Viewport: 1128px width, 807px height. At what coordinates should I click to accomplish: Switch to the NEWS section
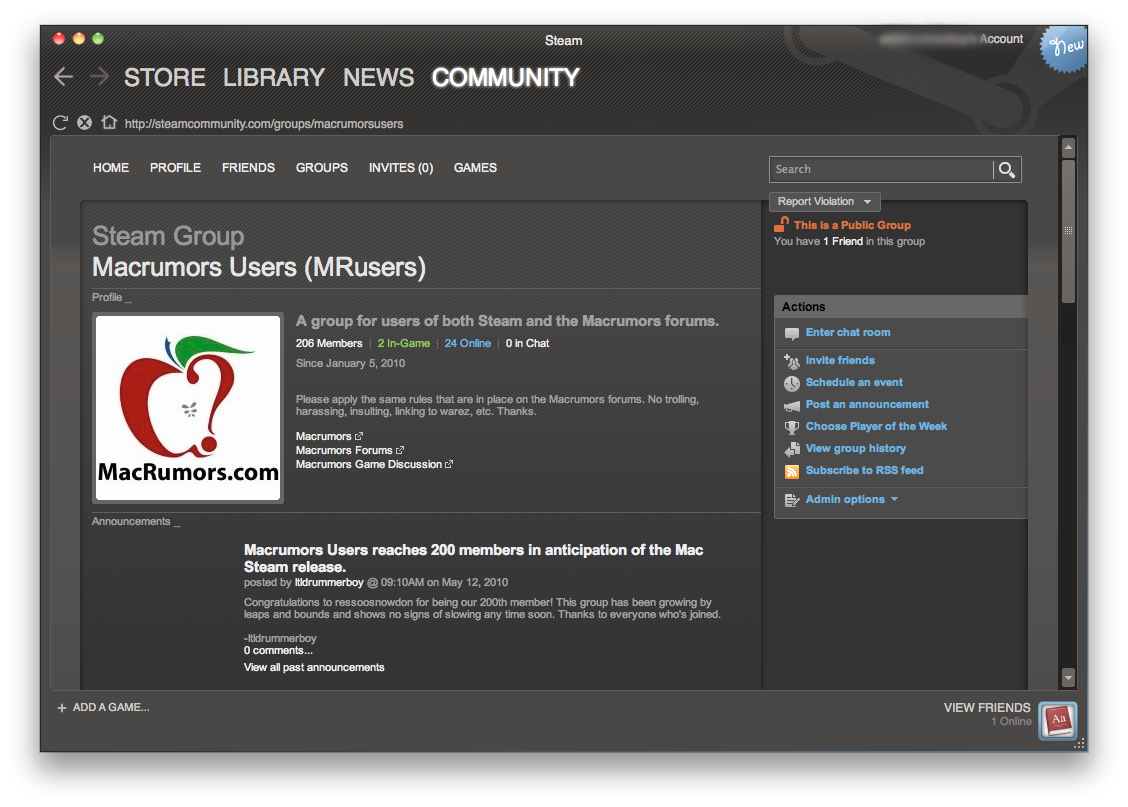[x=378, y=77]
